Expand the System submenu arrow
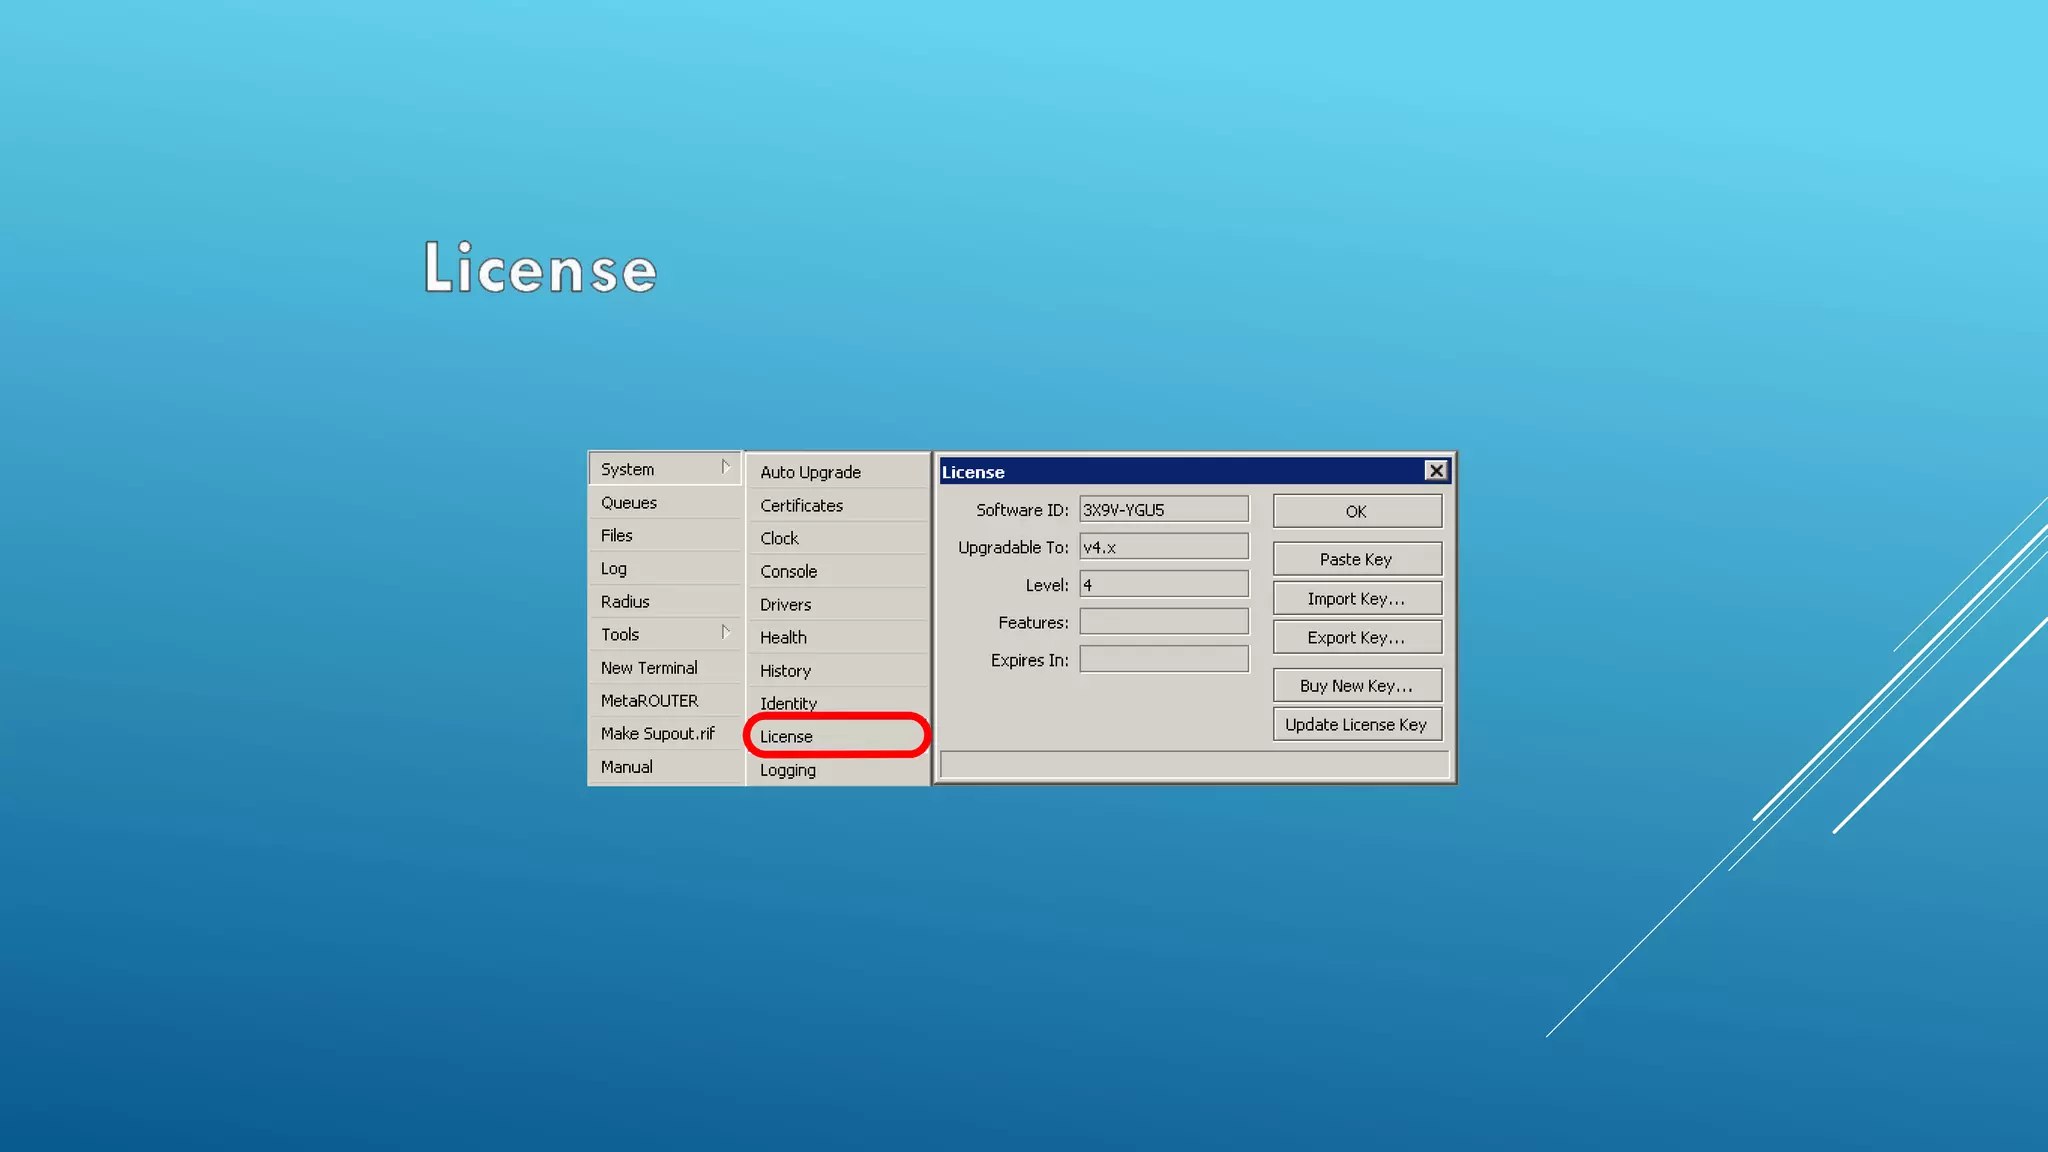This screenshot has height=1152, width=2048. pyautogui.click(x=725, y=468)
